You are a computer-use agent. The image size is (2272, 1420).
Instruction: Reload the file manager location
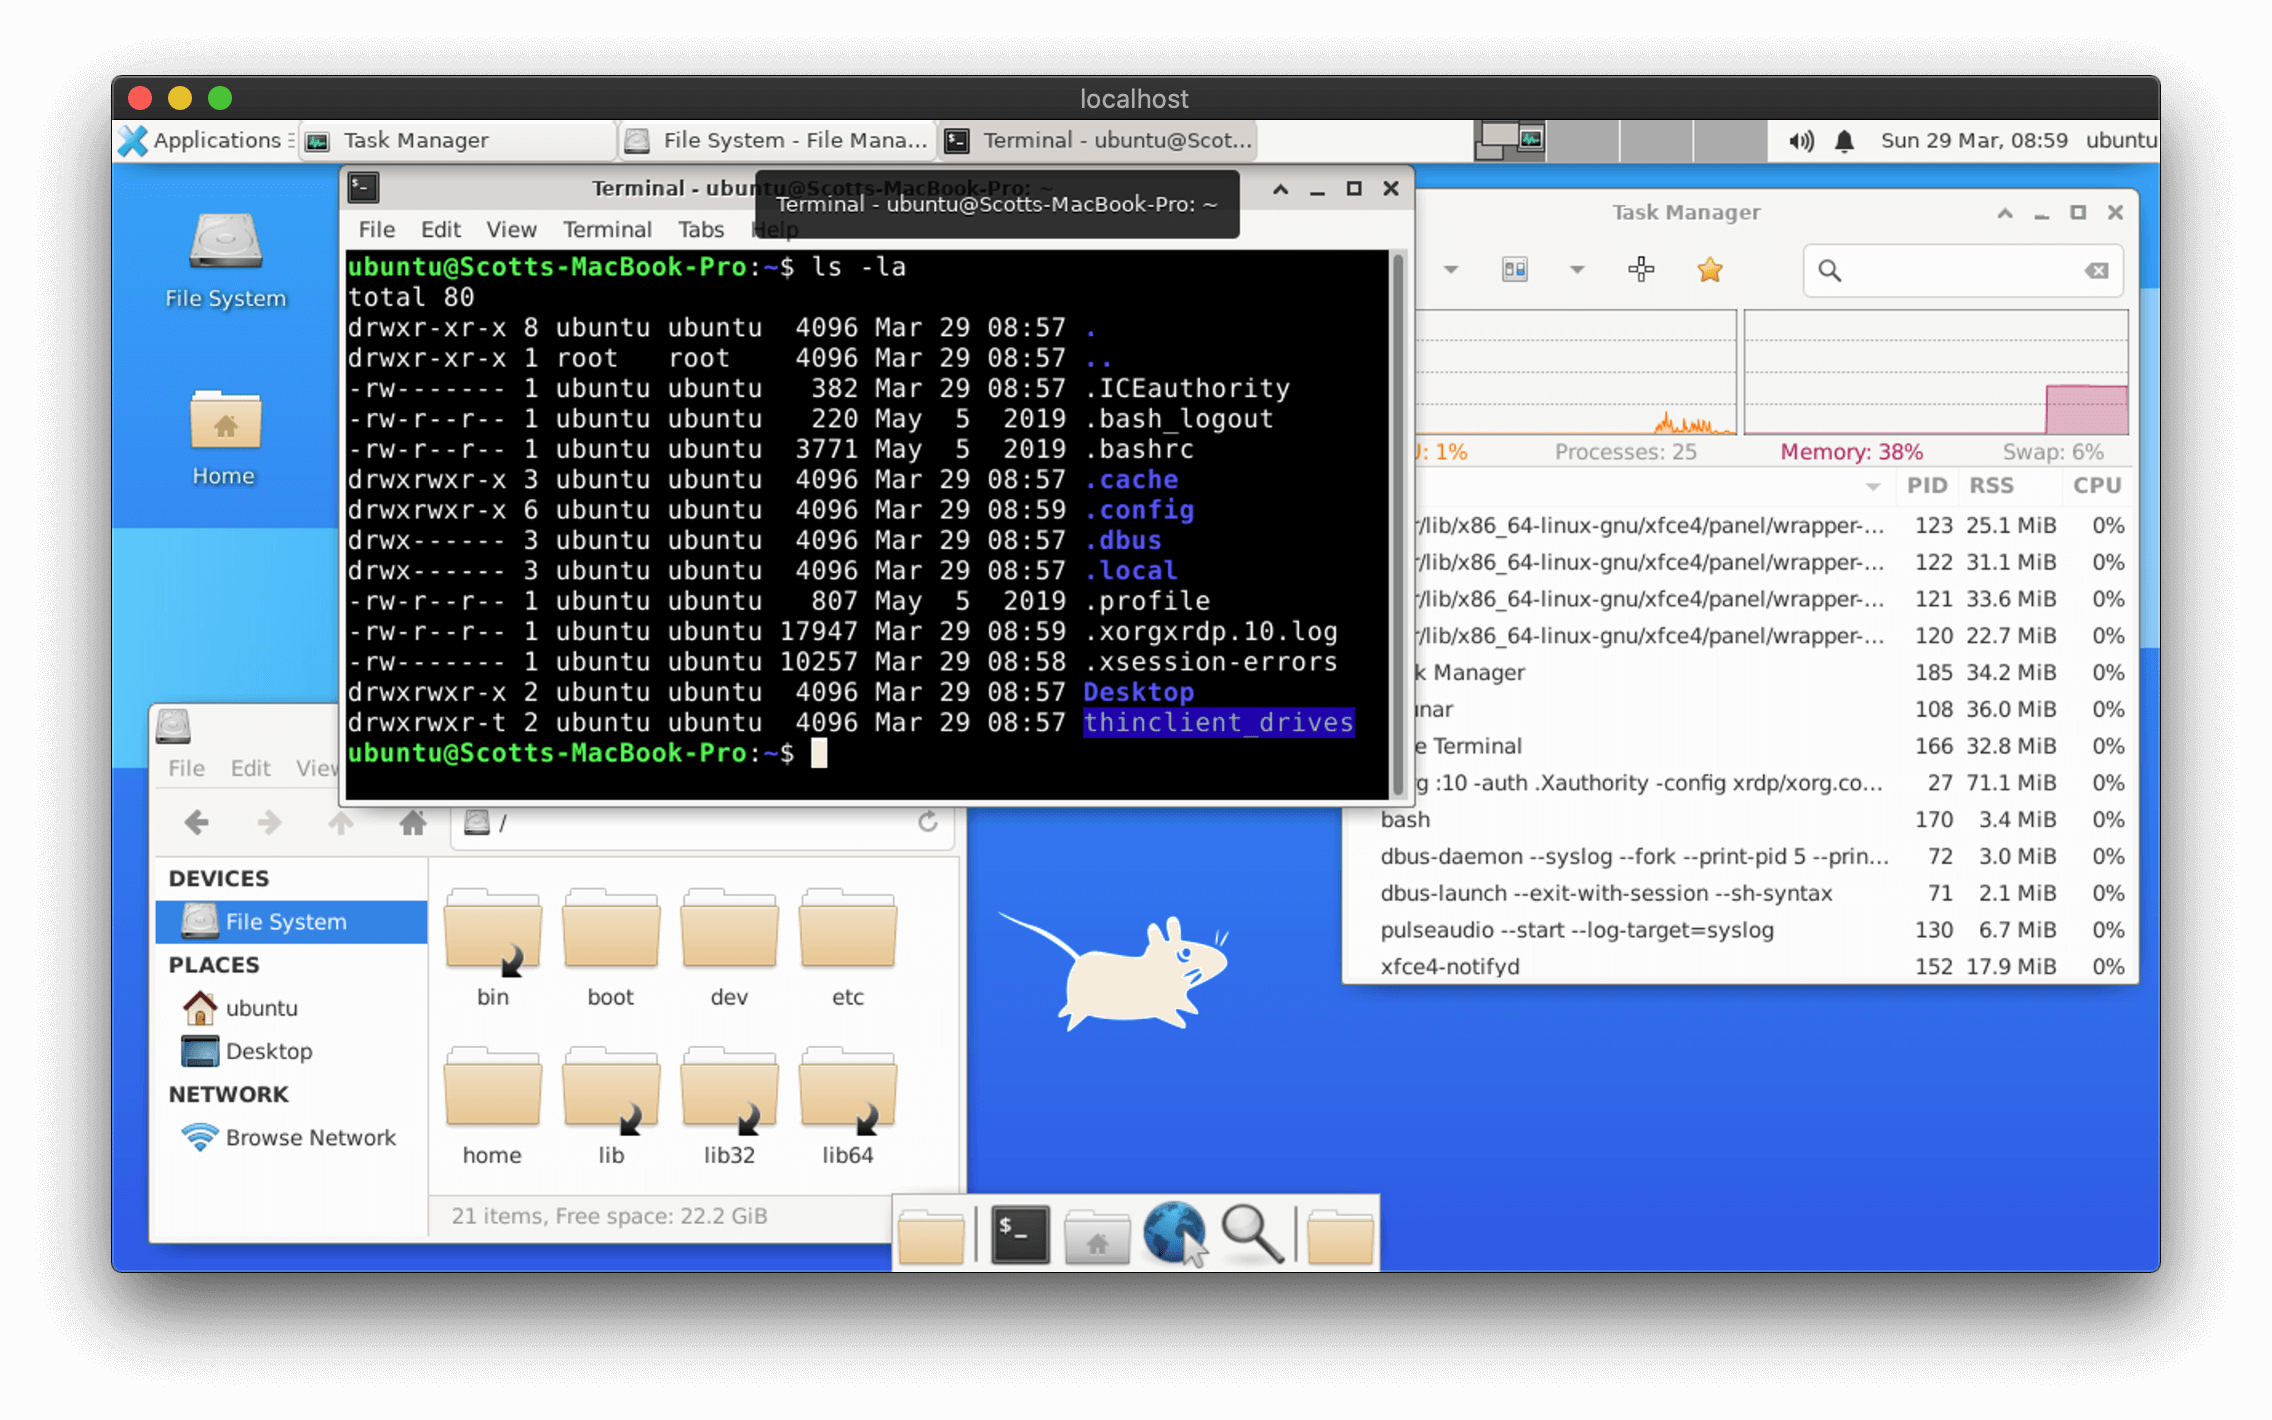[928, 822]
